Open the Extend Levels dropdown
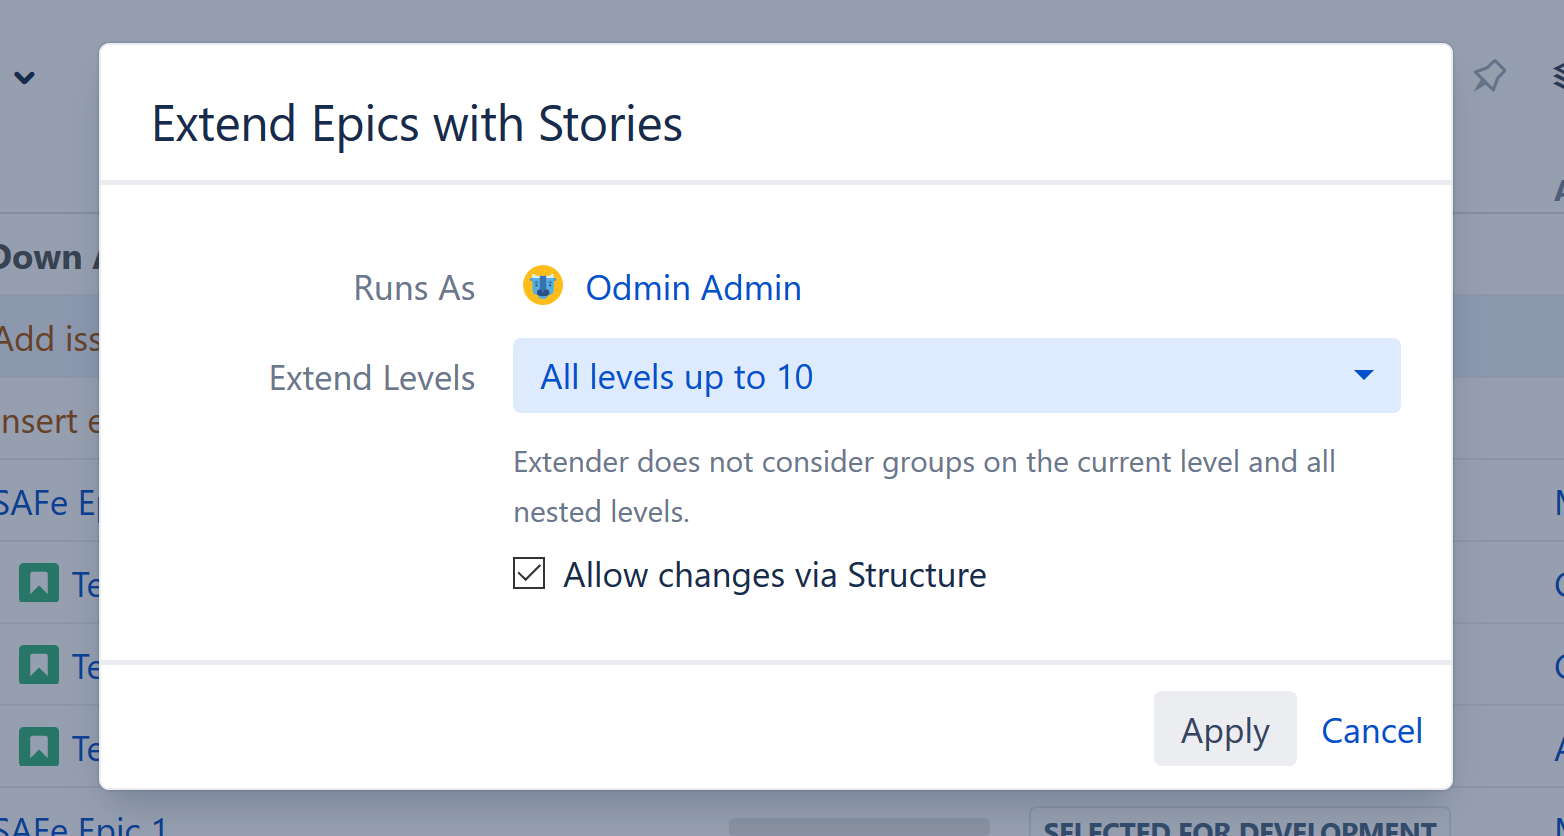The height and width of the screenshot is (836, 1564). coord(956,376)
